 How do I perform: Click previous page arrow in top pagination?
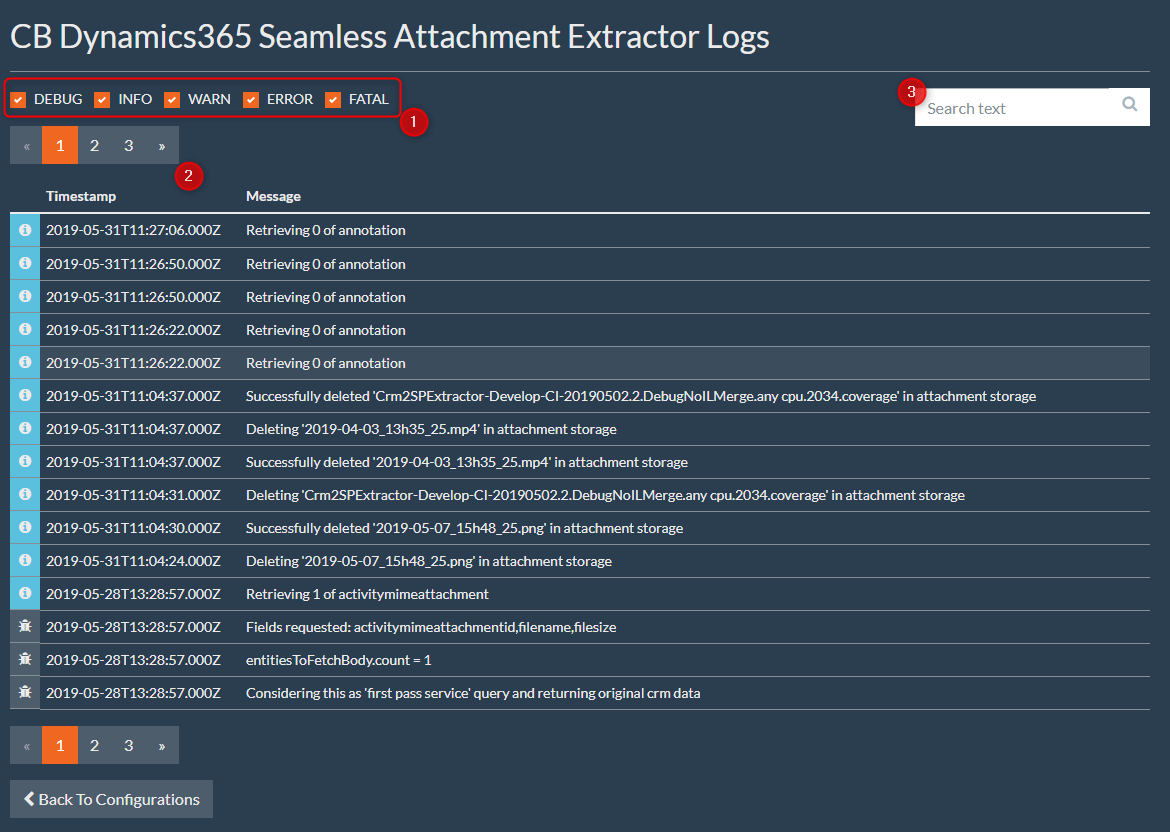[26, 146]
